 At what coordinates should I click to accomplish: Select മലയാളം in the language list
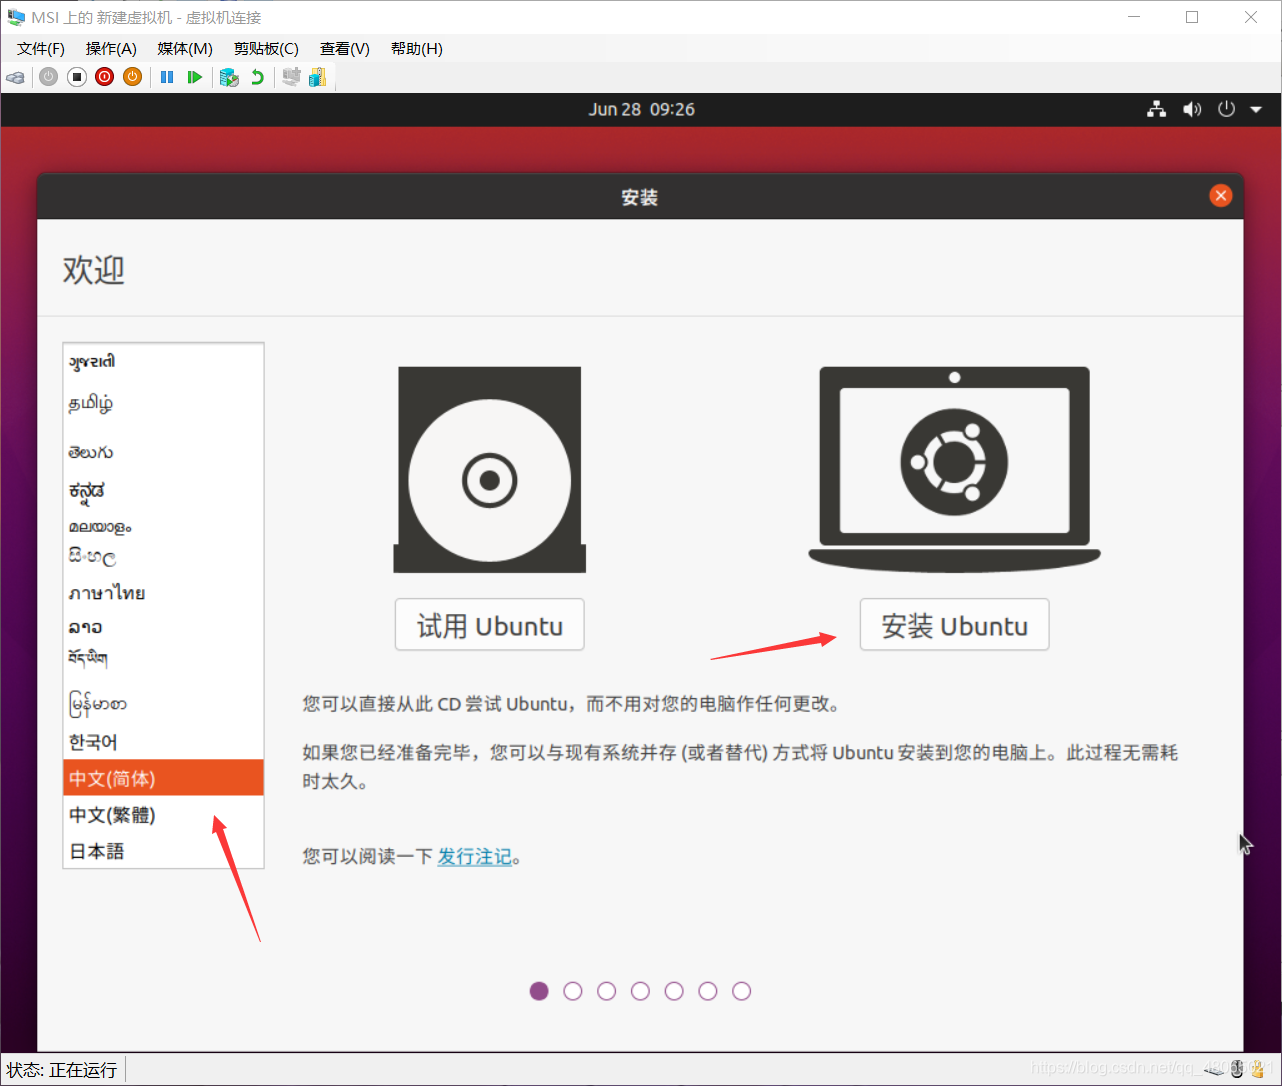tap(163, 527)
